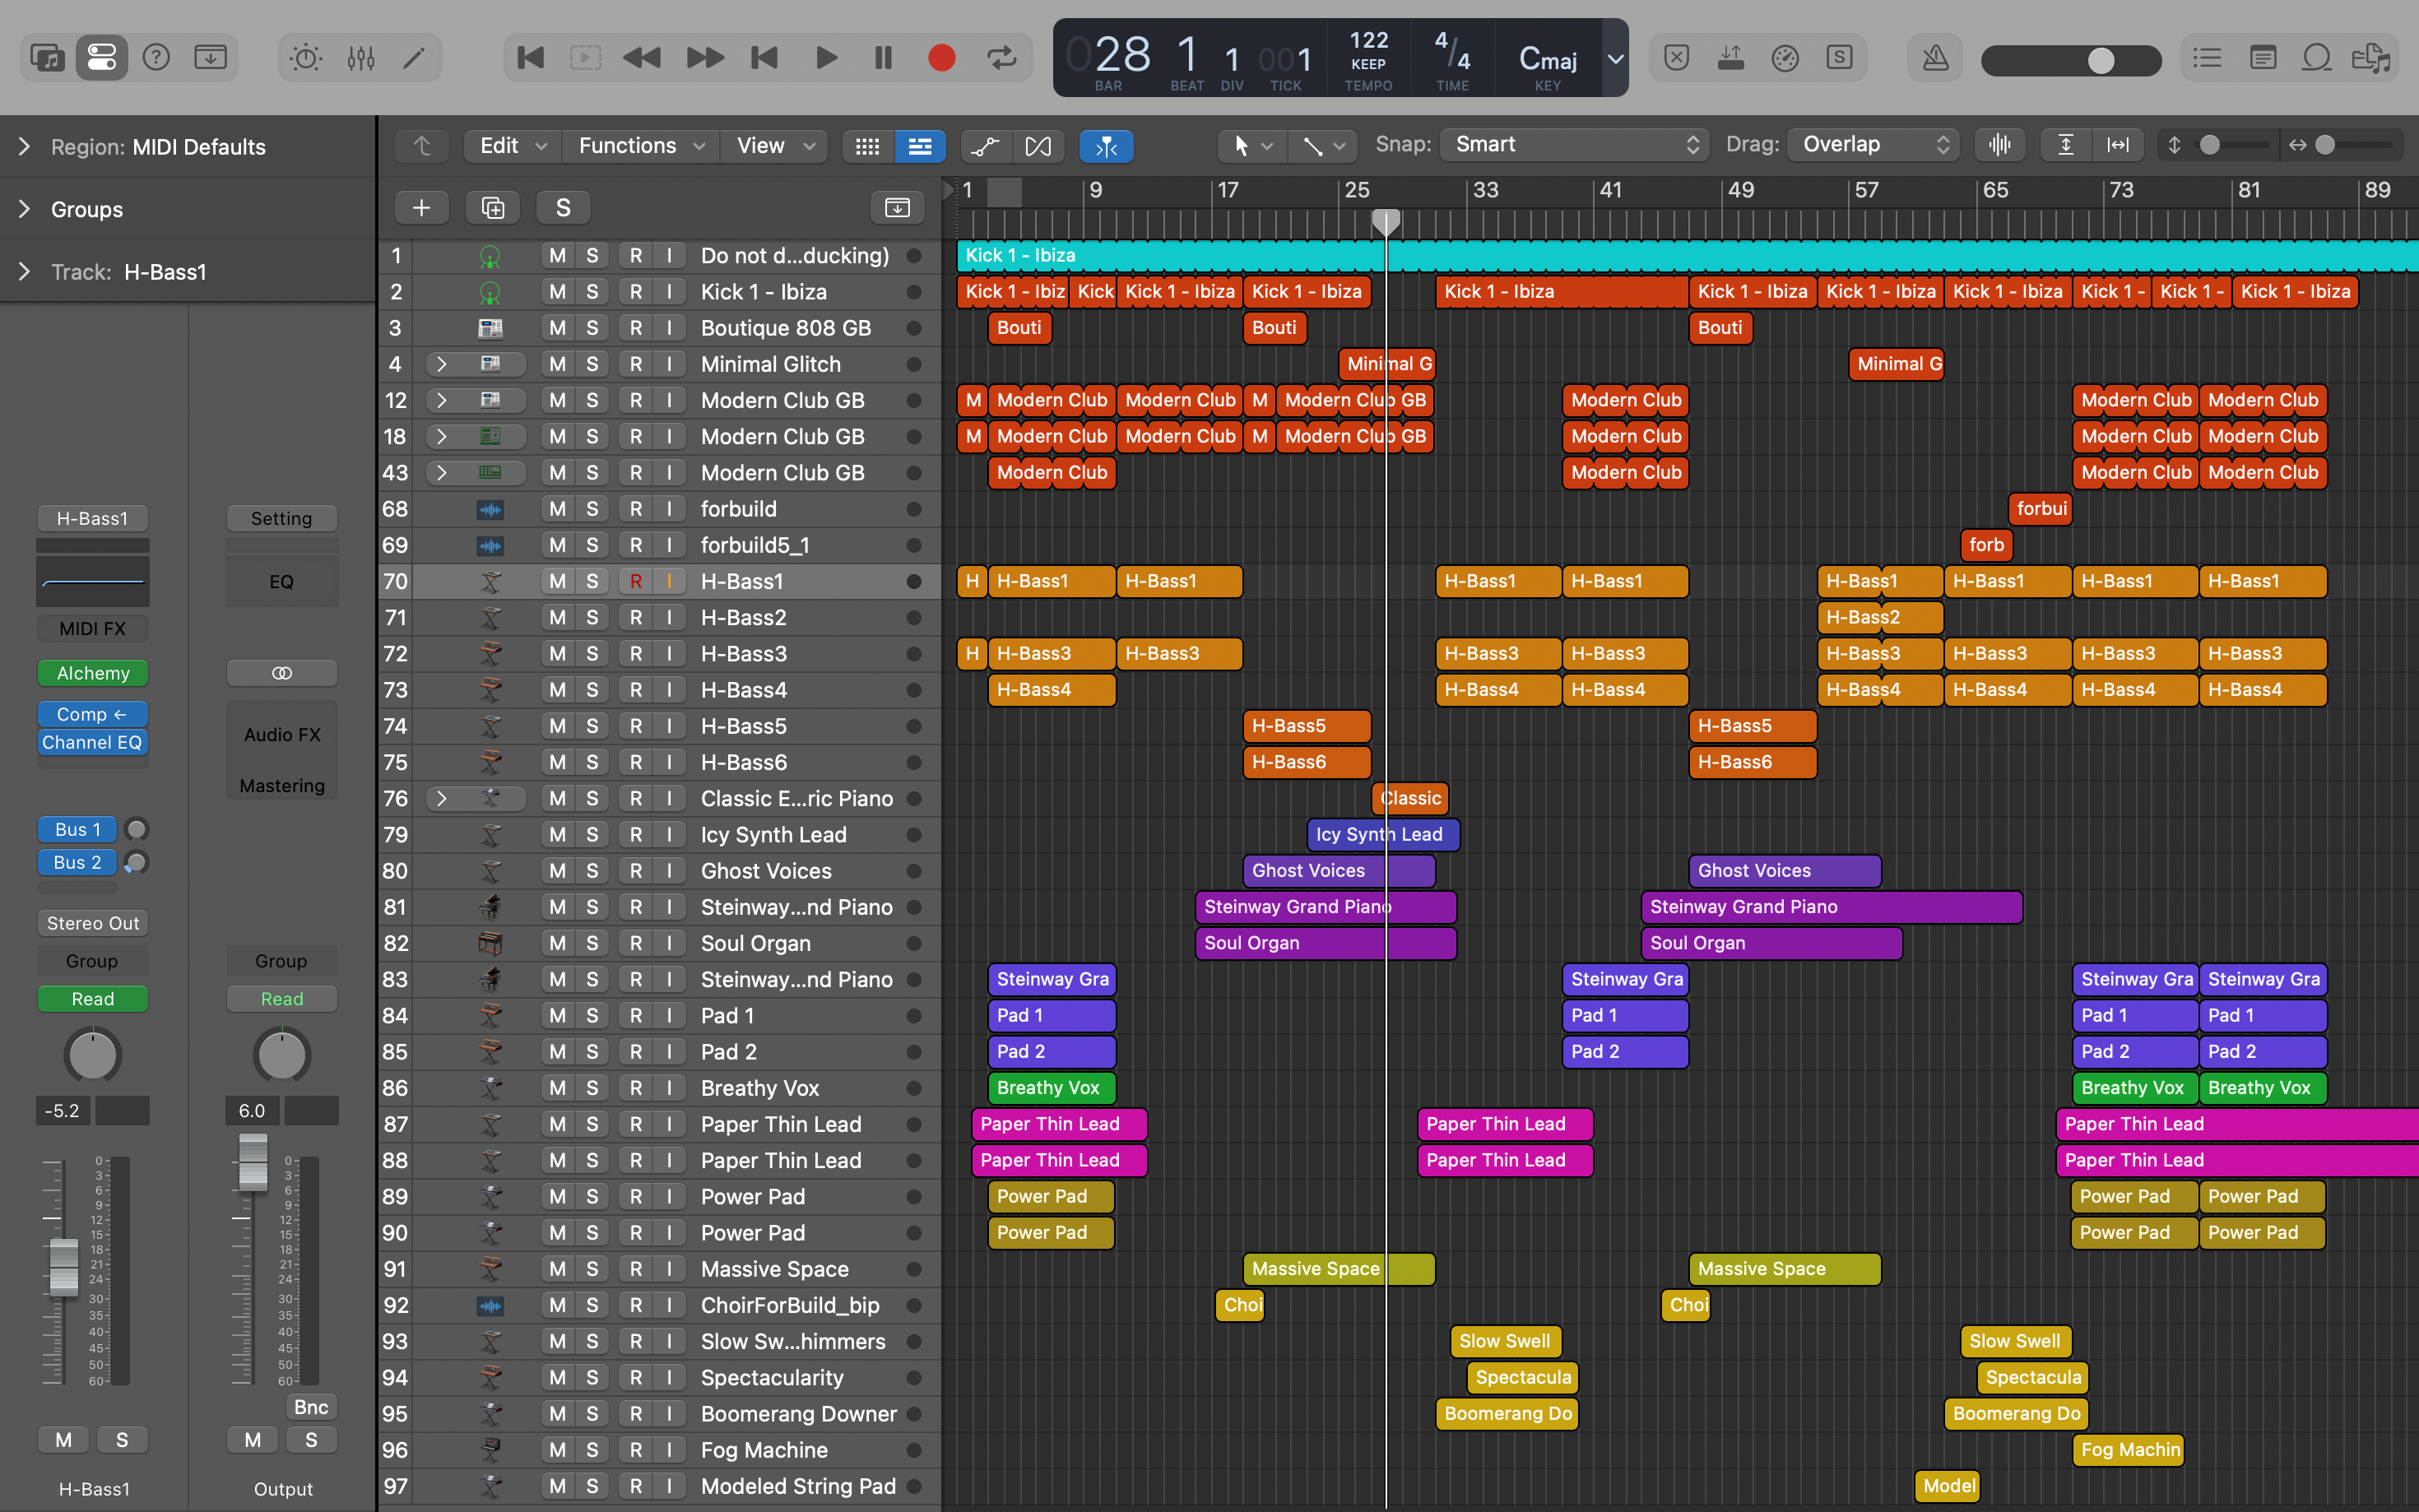Toggle Cycle mode in the transport bar
The width and height of the screenshot is (2419, 1512).
(x=1001, y=58)
